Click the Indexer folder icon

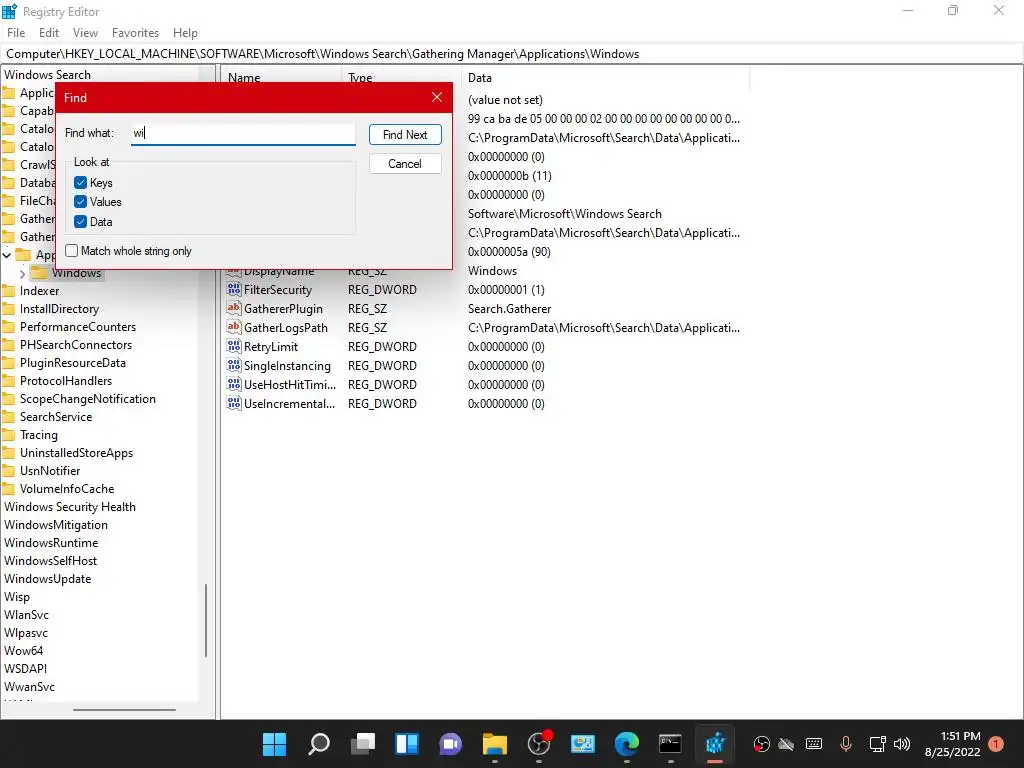point(8,291)
